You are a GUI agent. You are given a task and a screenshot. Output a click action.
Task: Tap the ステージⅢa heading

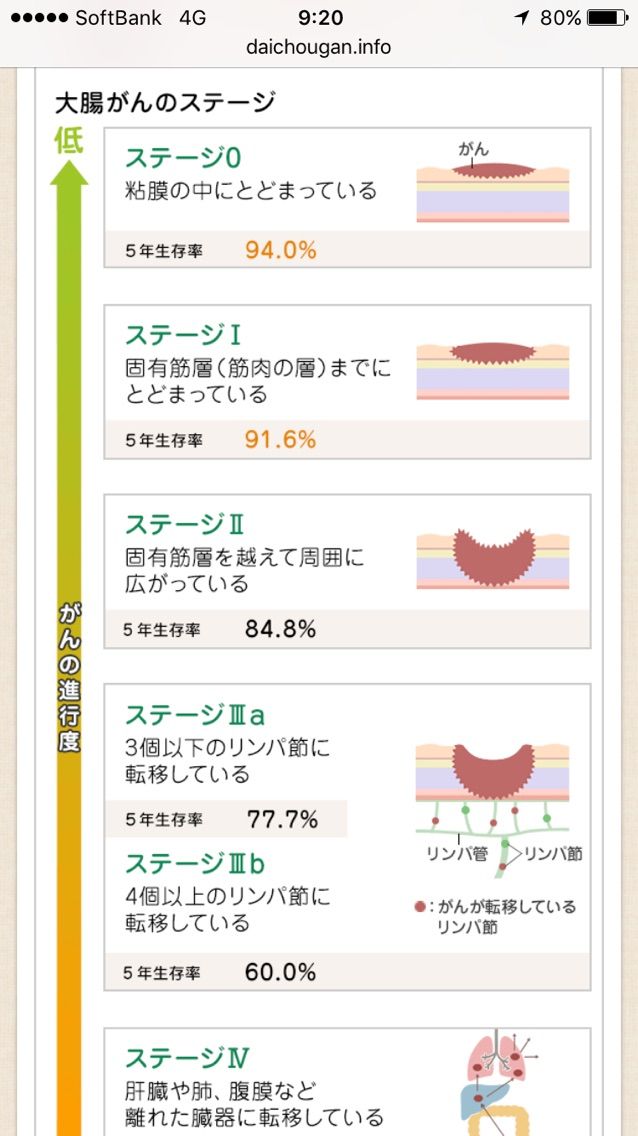tap(195, 715)
